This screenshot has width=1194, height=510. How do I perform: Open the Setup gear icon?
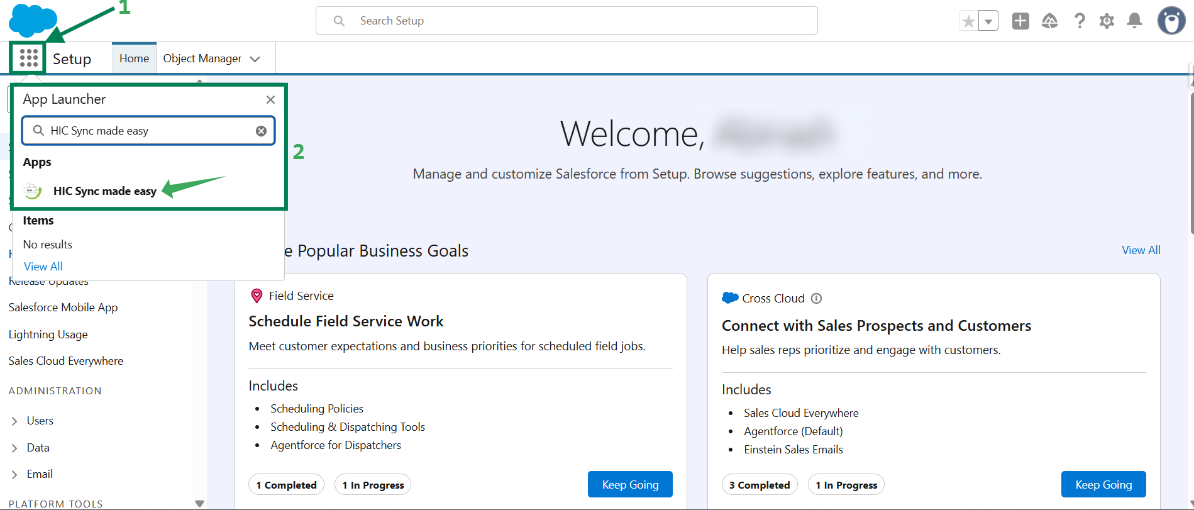pos(1107,21)
